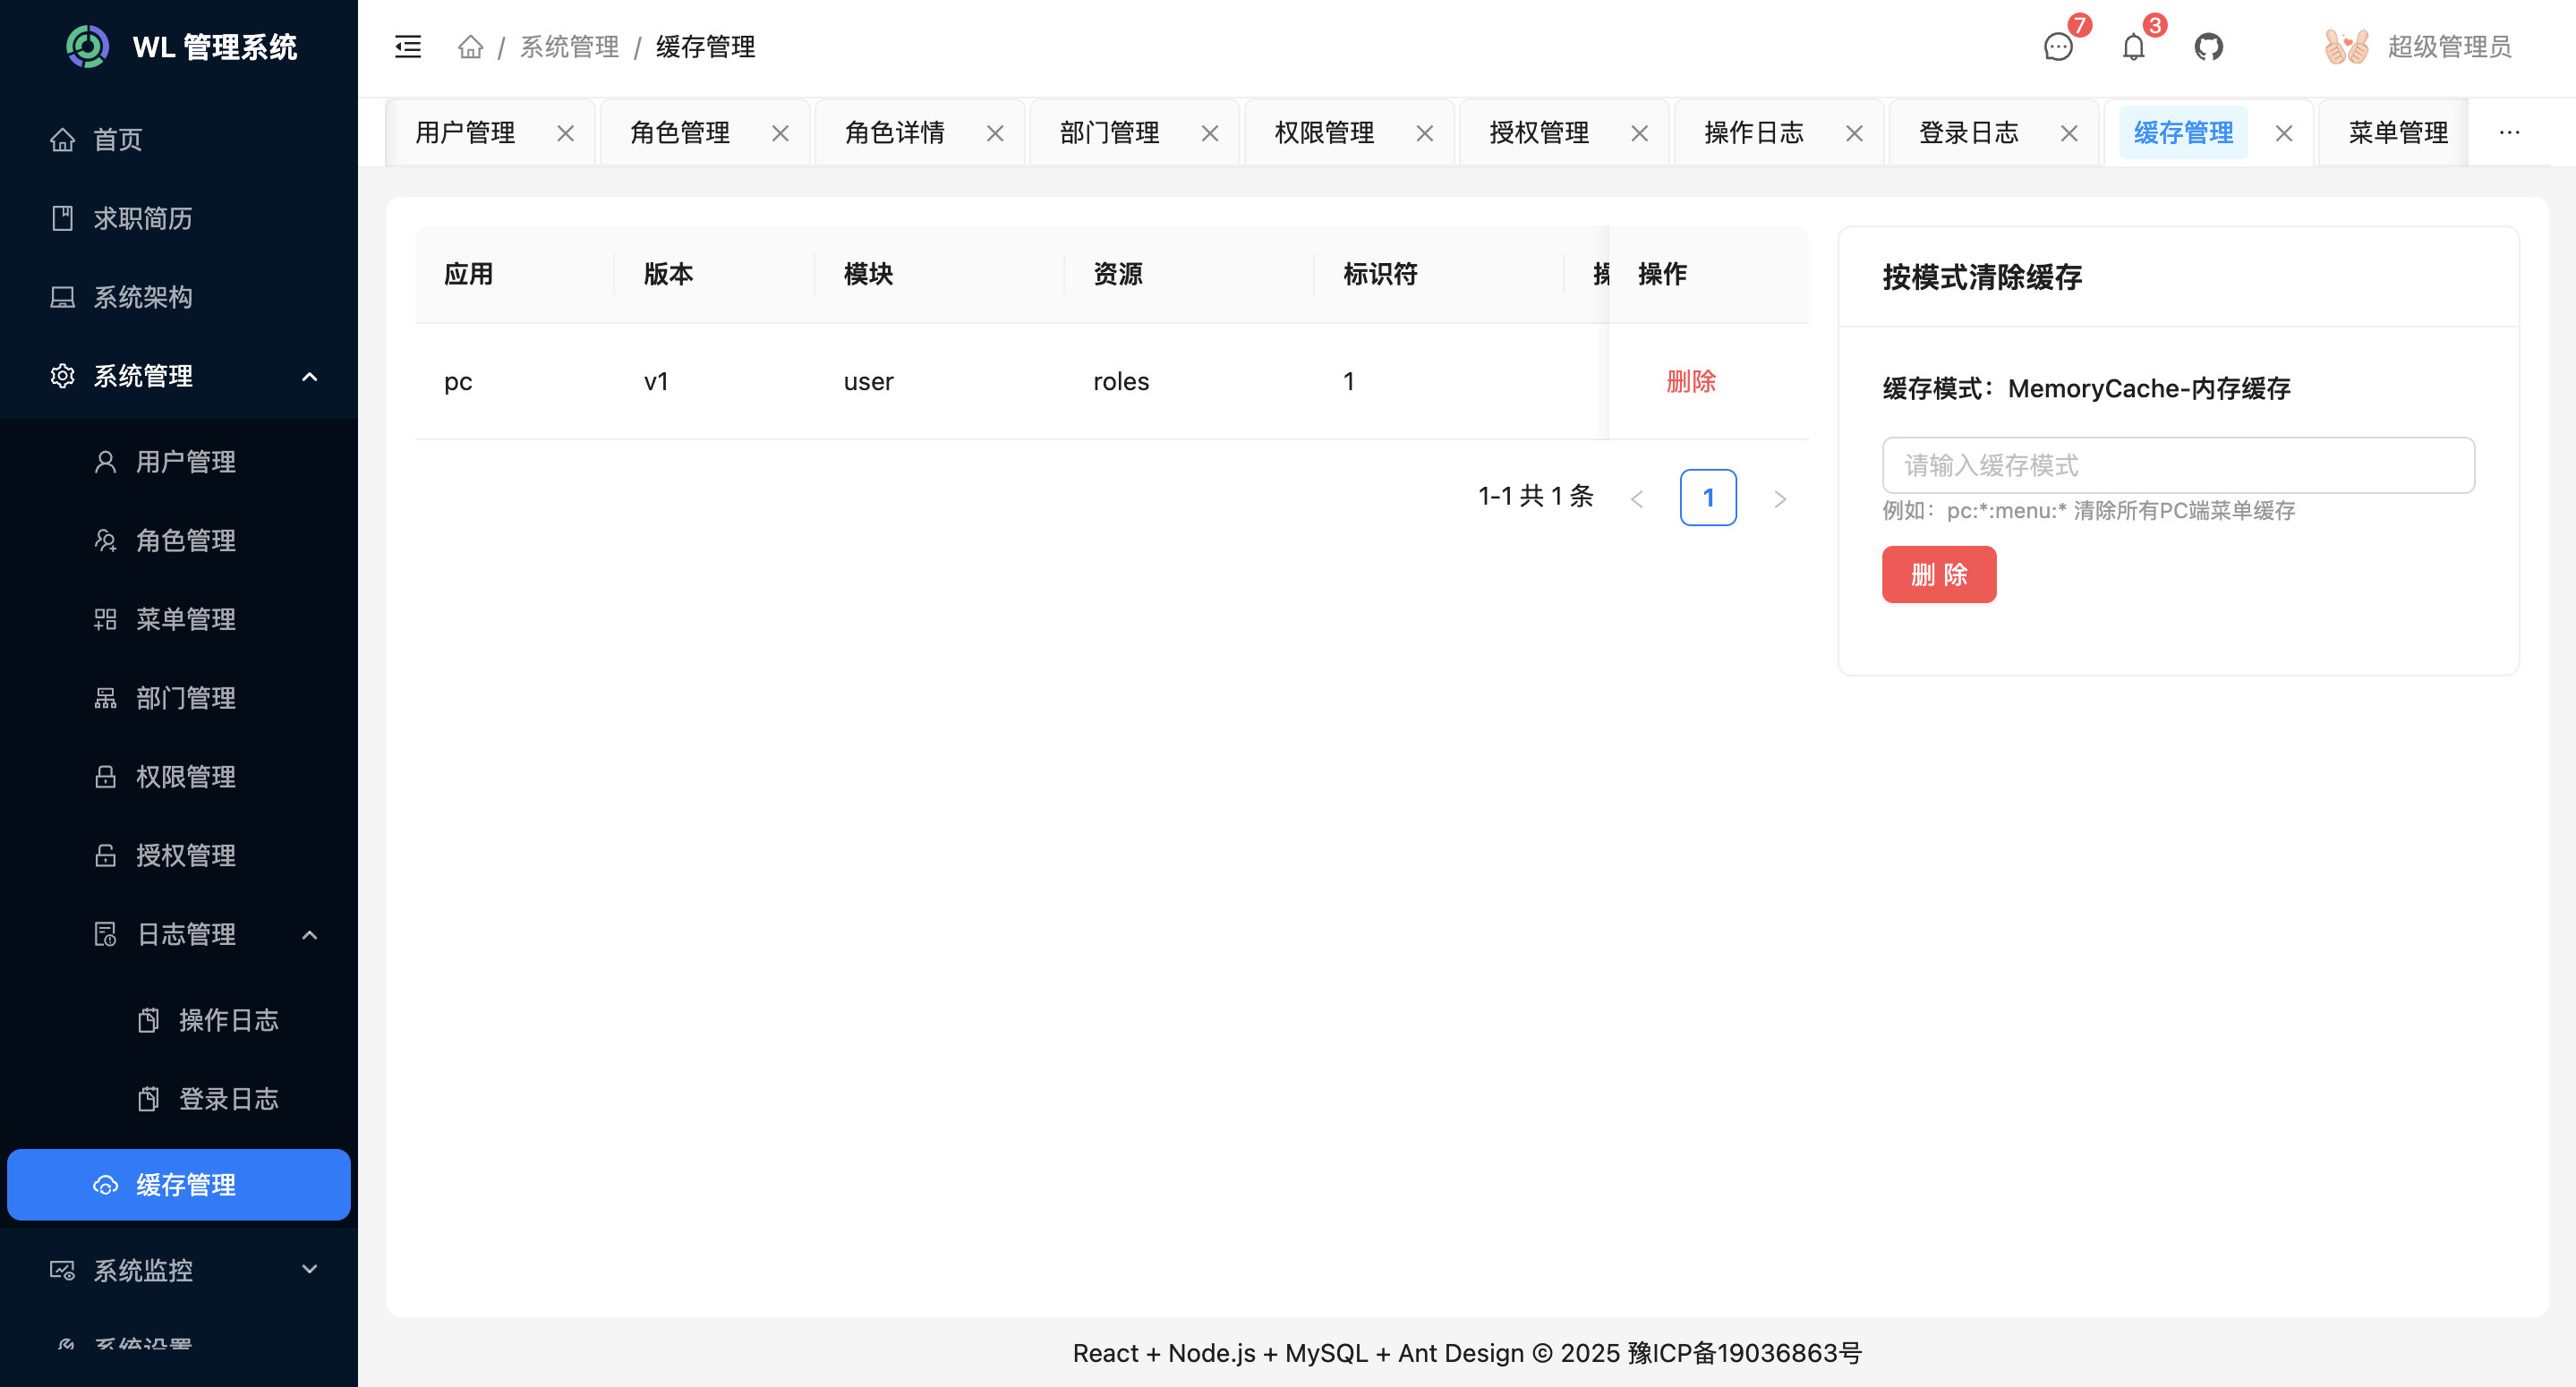Expand the 系统监控 menu section

pos(309,1270)
